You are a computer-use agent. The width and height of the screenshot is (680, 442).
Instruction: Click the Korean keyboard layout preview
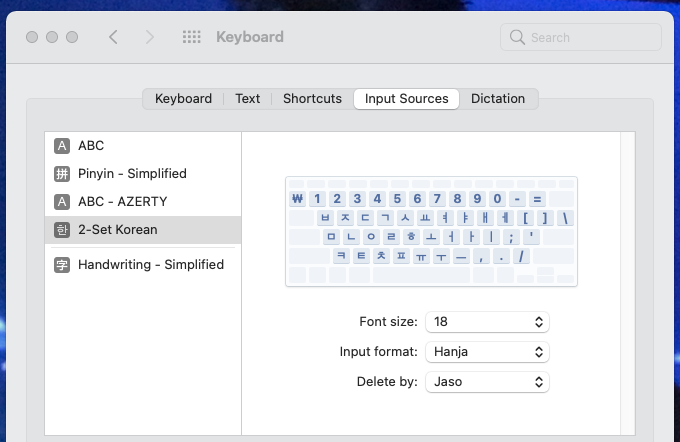coord(431,231)
